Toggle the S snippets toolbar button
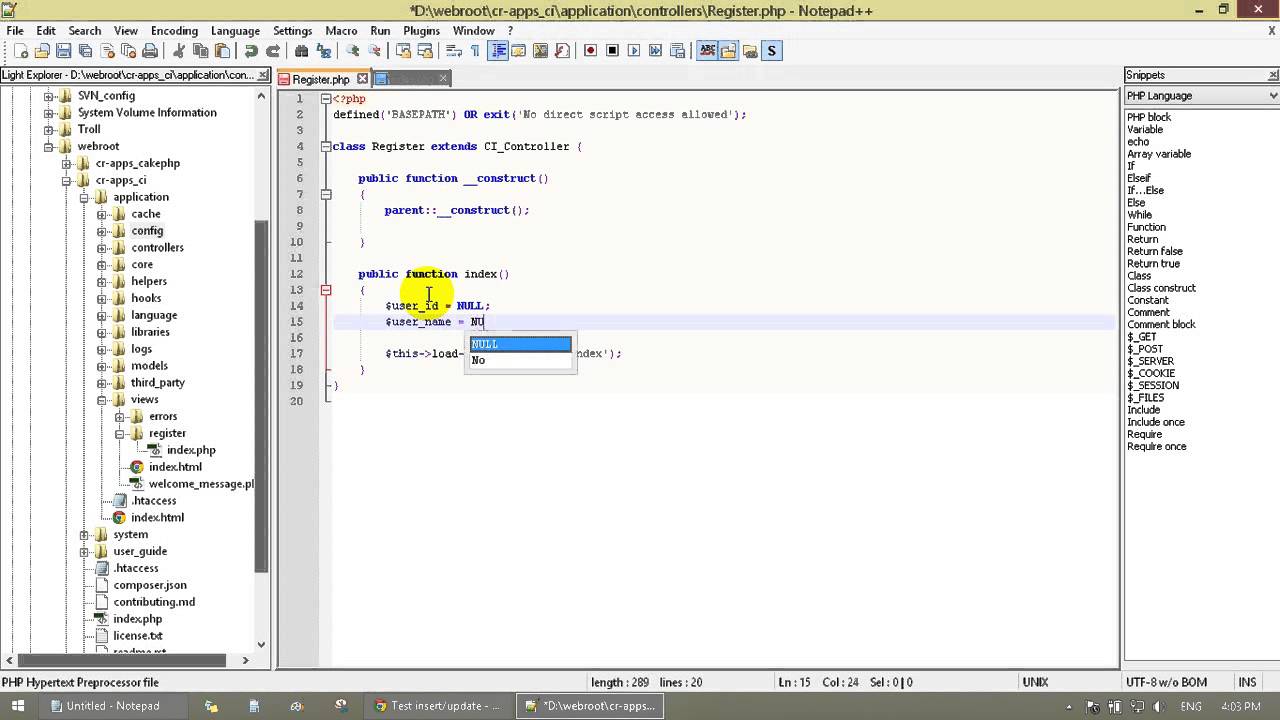Image resolution: width=1280 pixels, height=720 pixels. pos(771,51)
